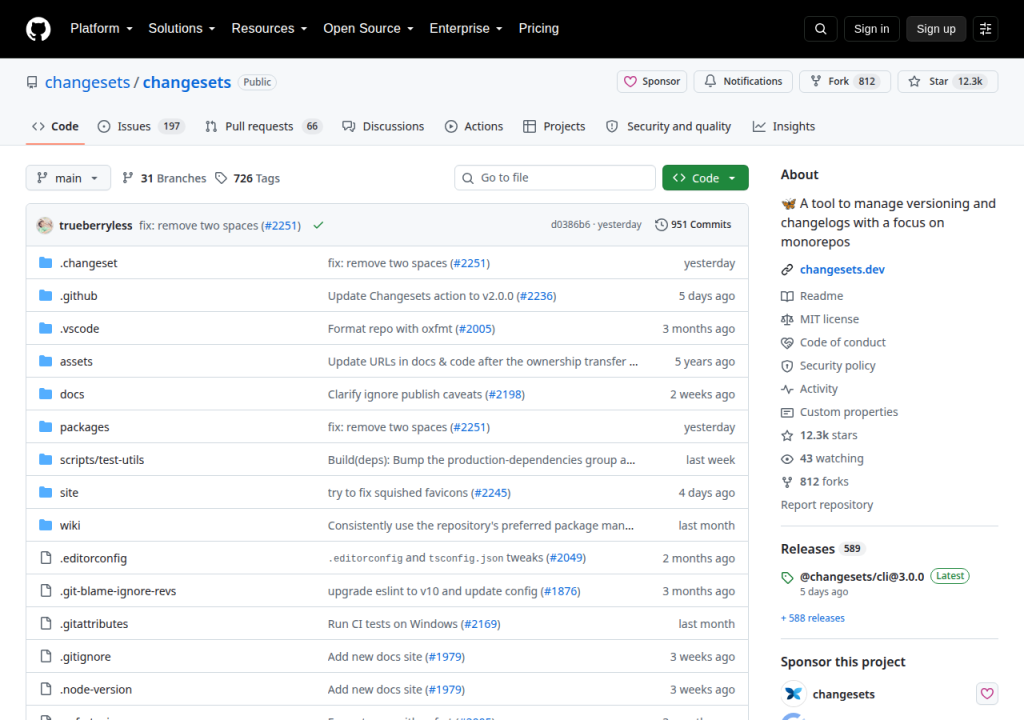Click the fork icon next to 812 forks

coord(787,482)
